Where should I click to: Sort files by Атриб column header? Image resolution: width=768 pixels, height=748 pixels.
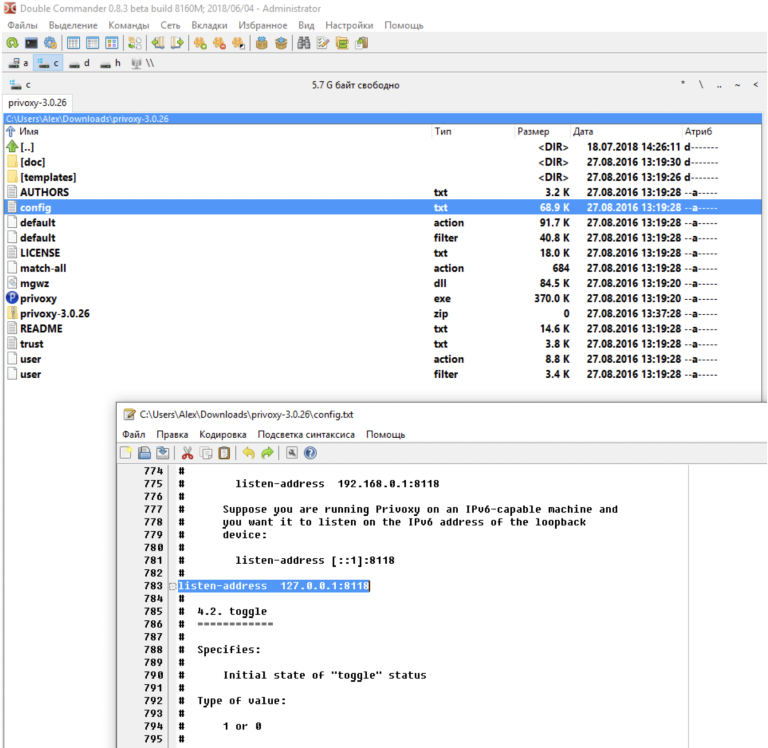pyautogui.click(x=698, y=131)
